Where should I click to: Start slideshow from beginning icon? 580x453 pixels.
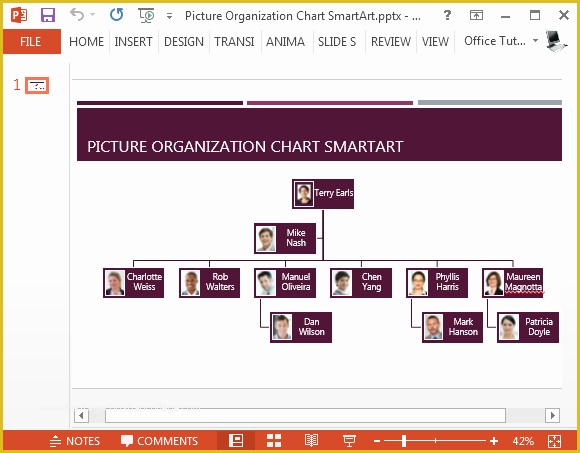(x=146, y=16)
